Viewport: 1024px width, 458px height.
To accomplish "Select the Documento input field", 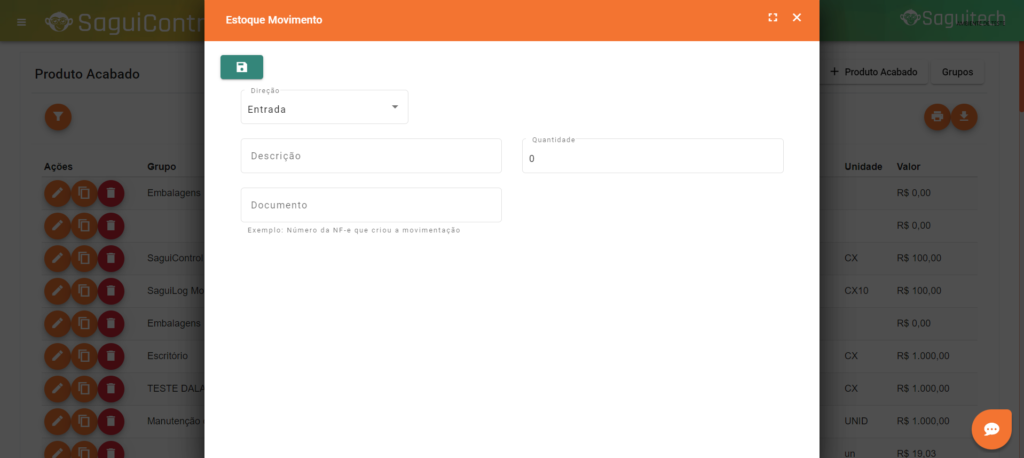I will [371, 205].
